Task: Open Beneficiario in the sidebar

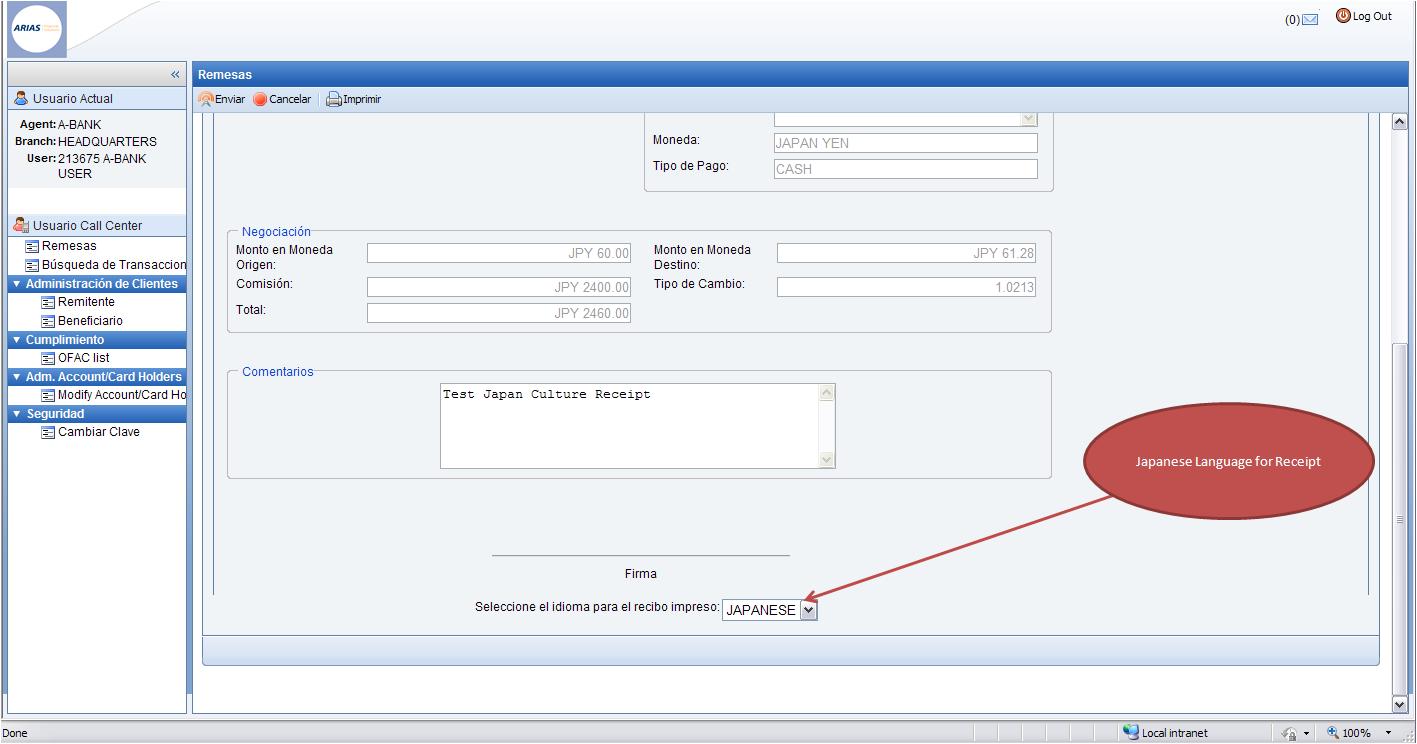Action: [x=90, y=321]
